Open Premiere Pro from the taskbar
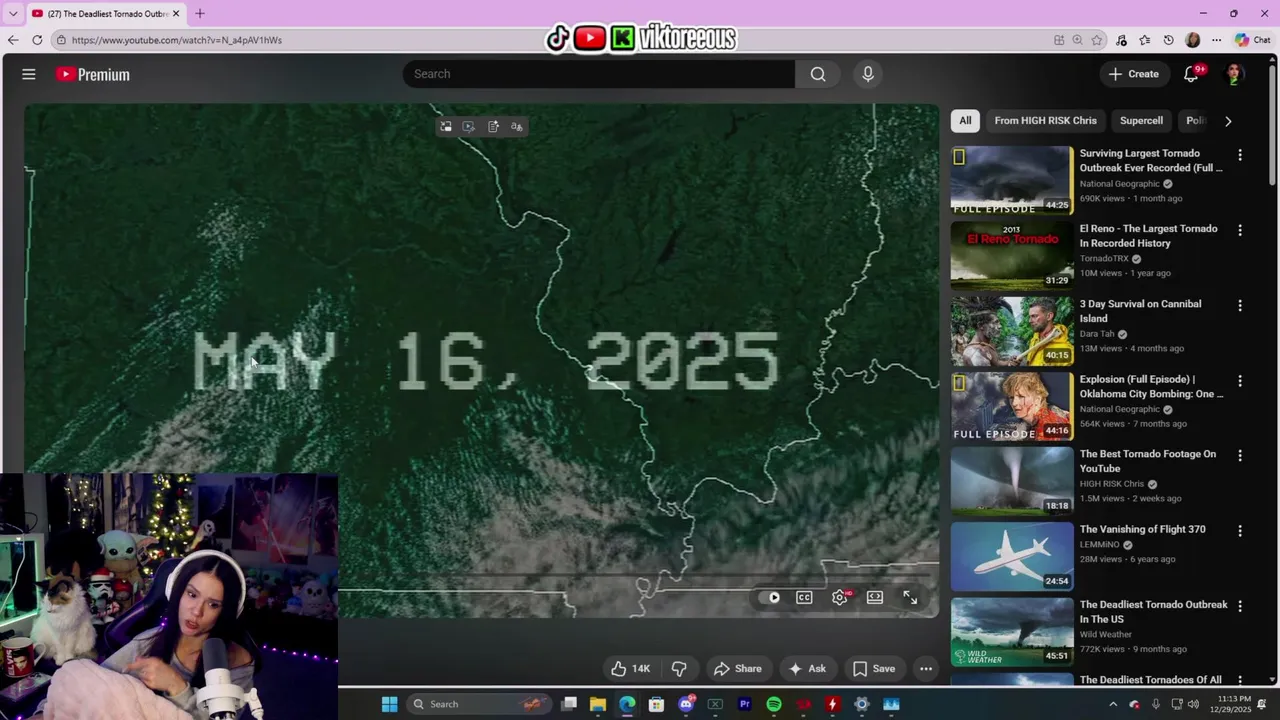Screen dimensions: 1280x720 744,704
